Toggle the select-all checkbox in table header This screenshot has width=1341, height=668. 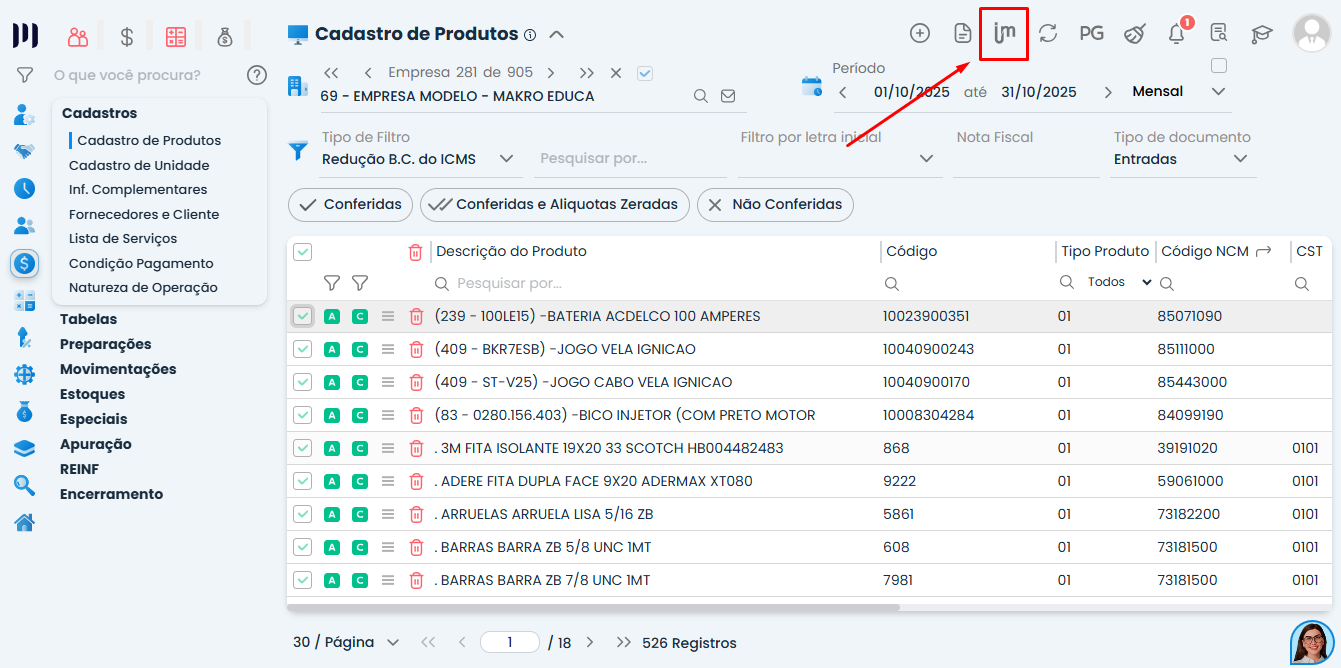pyautogui.click(x=302, y=252)
